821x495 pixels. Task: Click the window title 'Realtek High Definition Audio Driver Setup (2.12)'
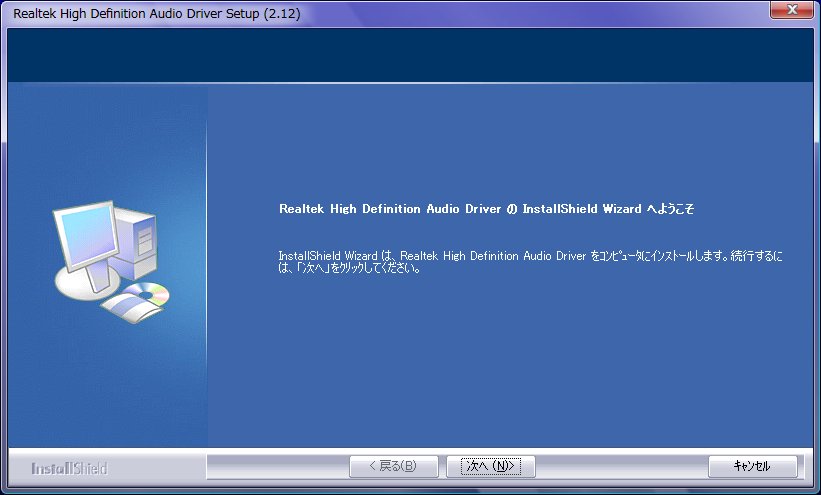click(x=157, y=14)
